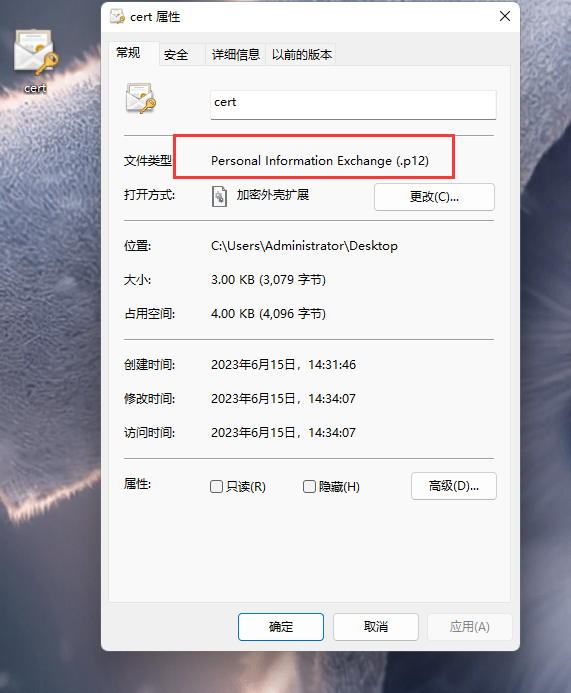Viewport: 571px width, 693px height.
Task: Click the Personal Information Exchange file type text
Action: coord(320,160)
